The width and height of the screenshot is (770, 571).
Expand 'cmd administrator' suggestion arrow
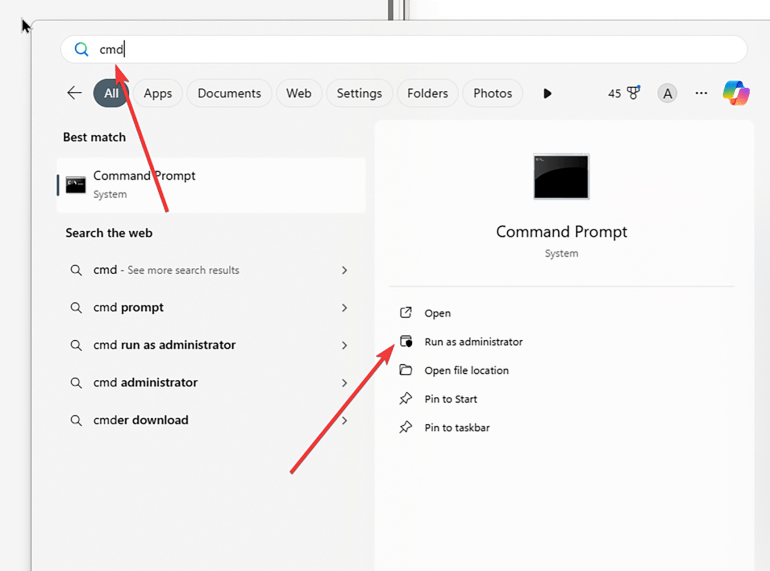point(344,383)
